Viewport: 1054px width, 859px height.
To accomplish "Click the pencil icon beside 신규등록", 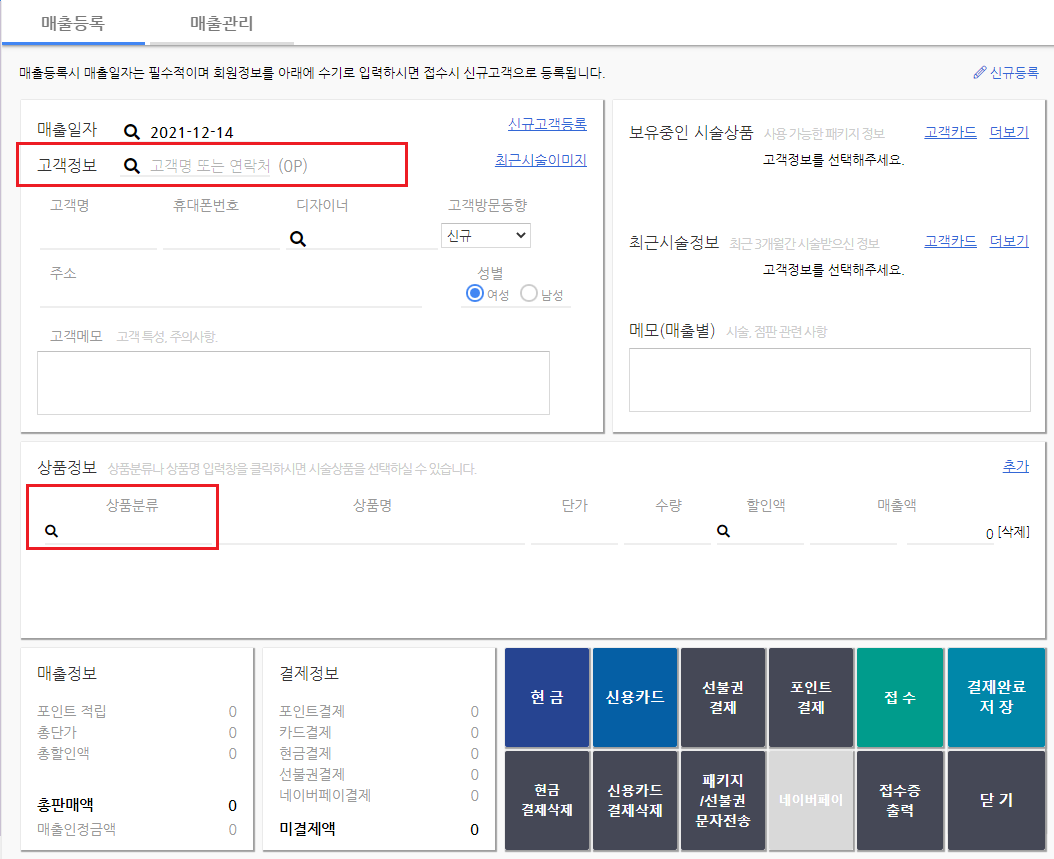I will [x=980, y=73].
